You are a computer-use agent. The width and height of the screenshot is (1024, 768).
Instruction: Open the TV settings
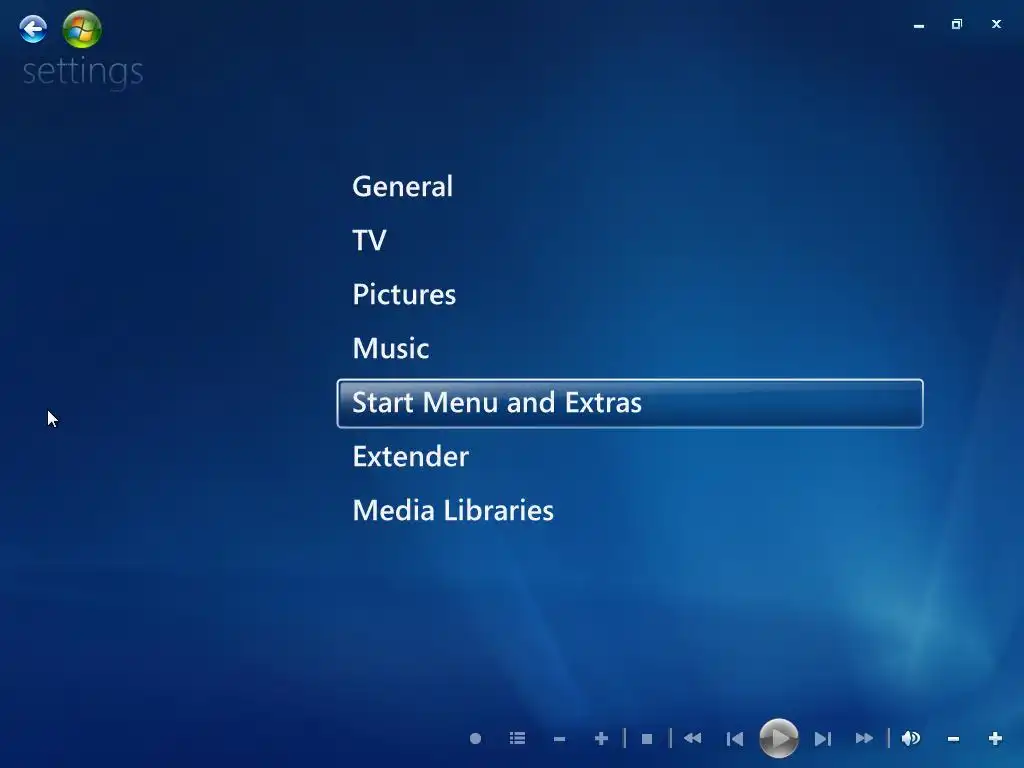[x=370, y=240]
